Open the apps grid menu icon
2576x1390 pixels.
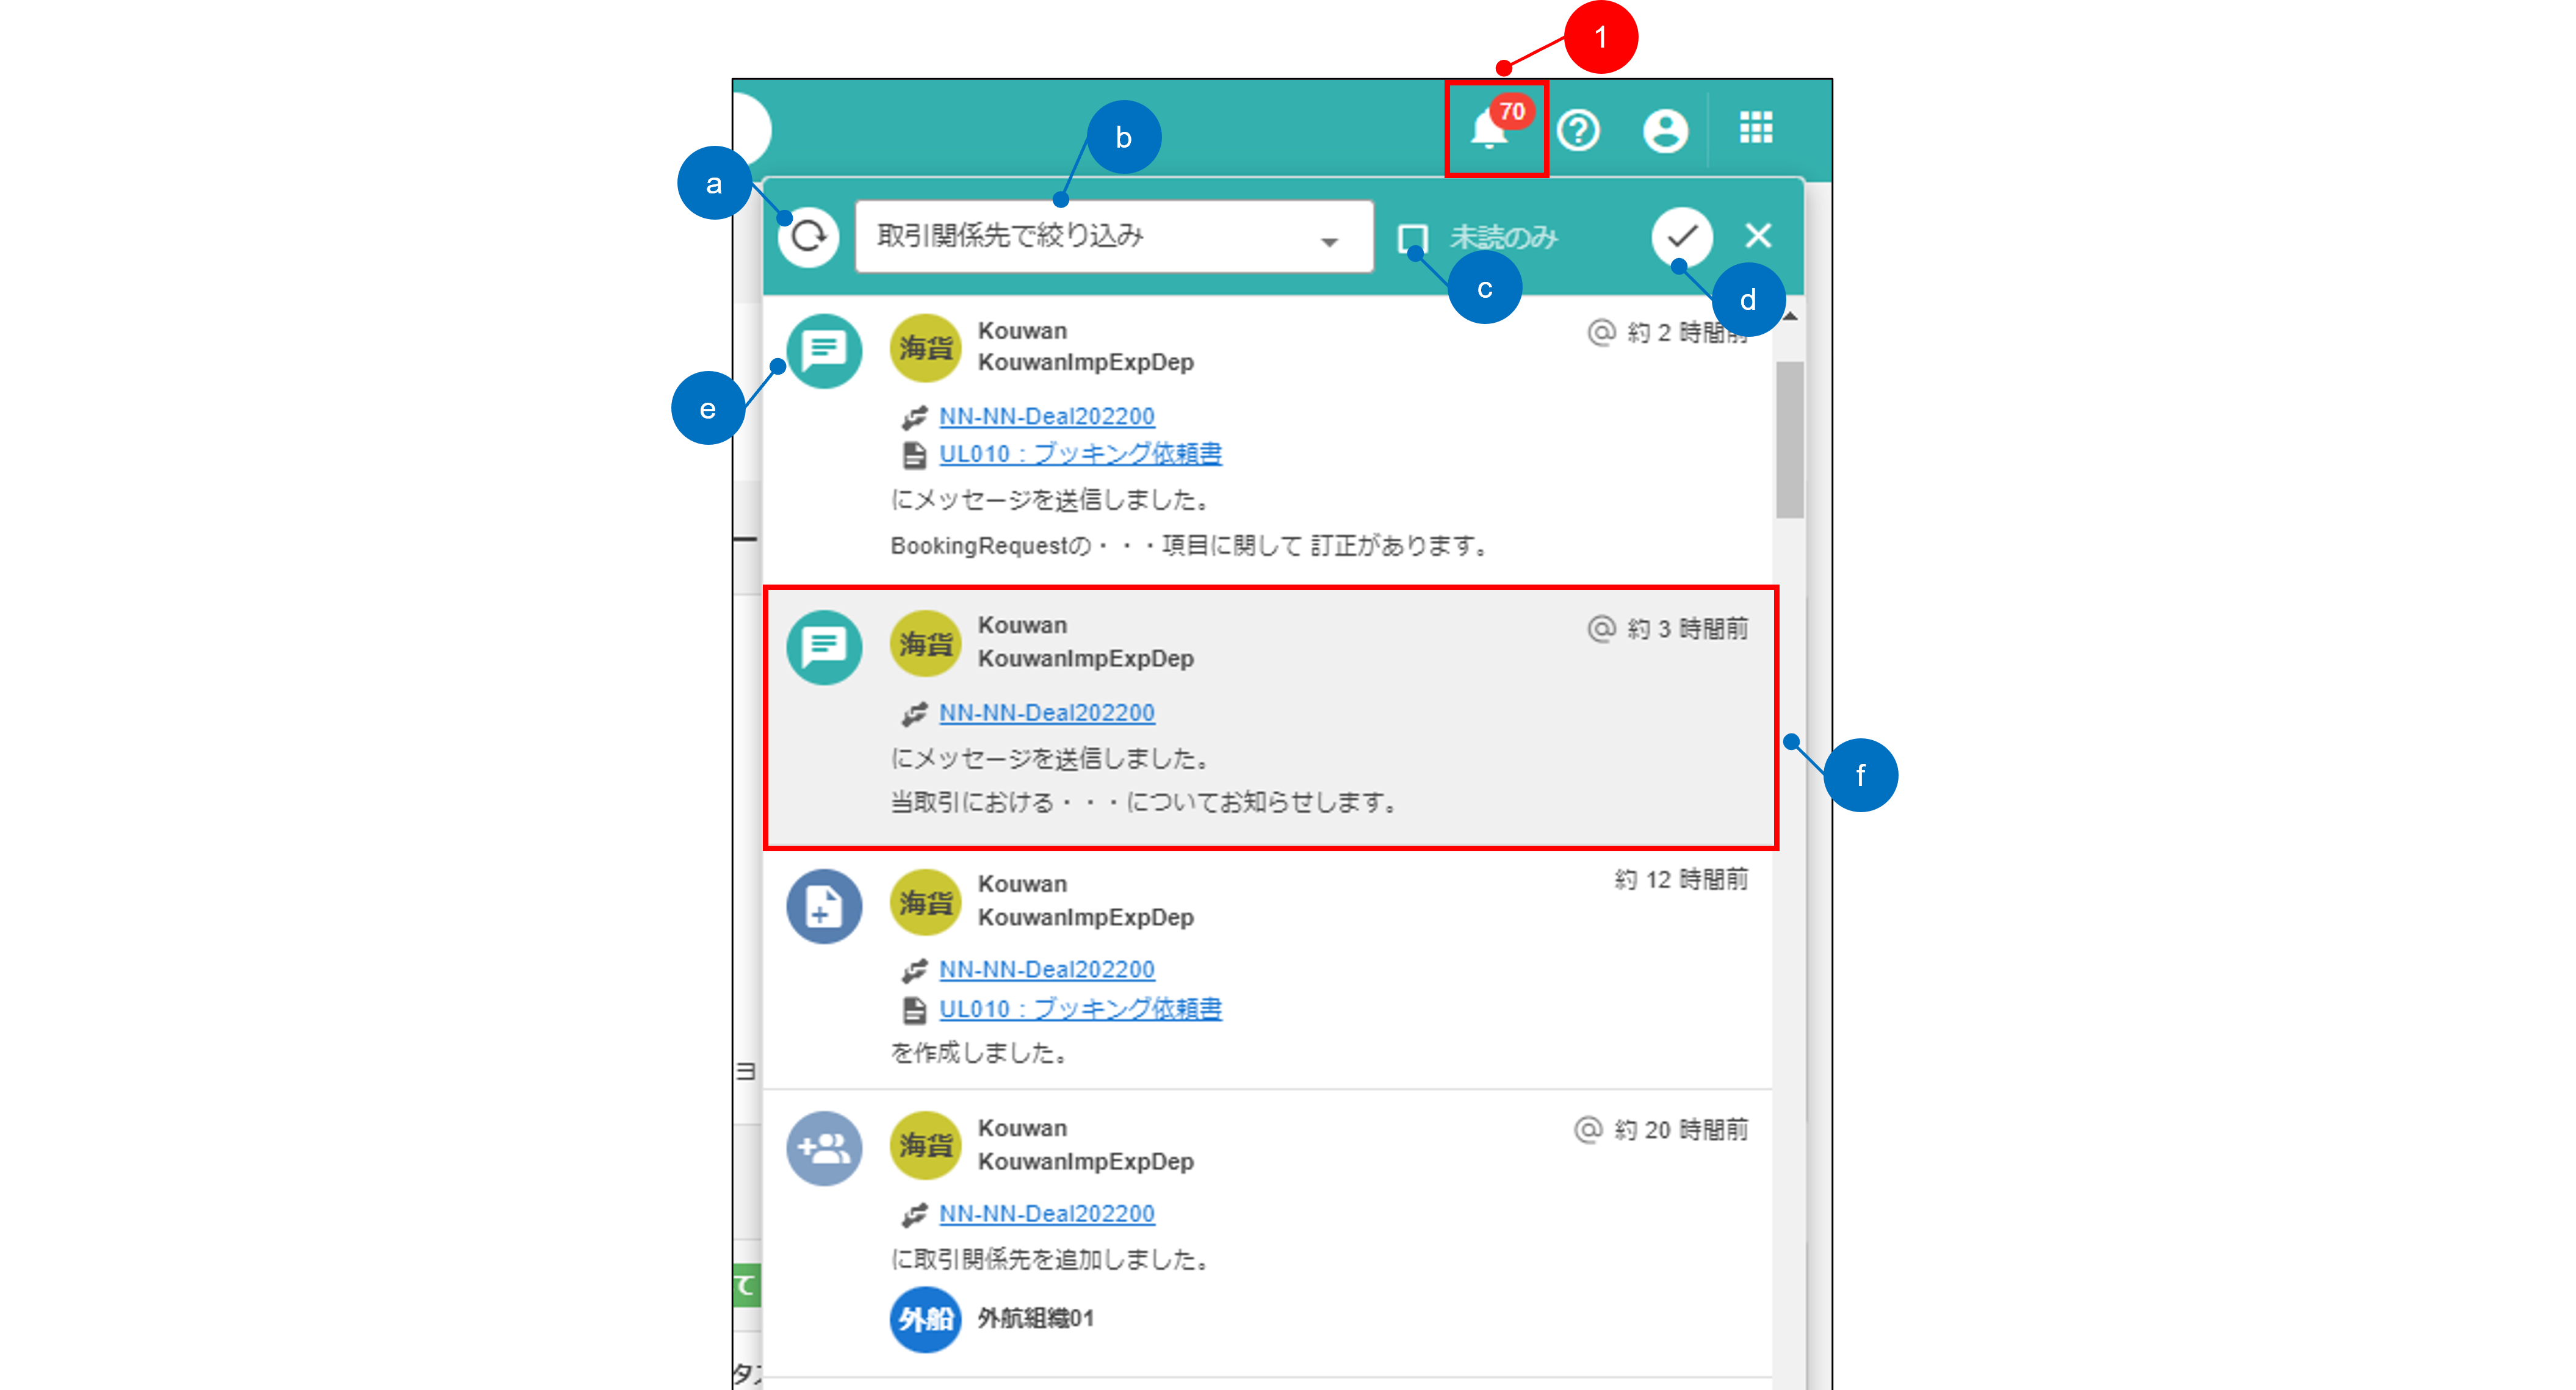tap(1756, 128)
